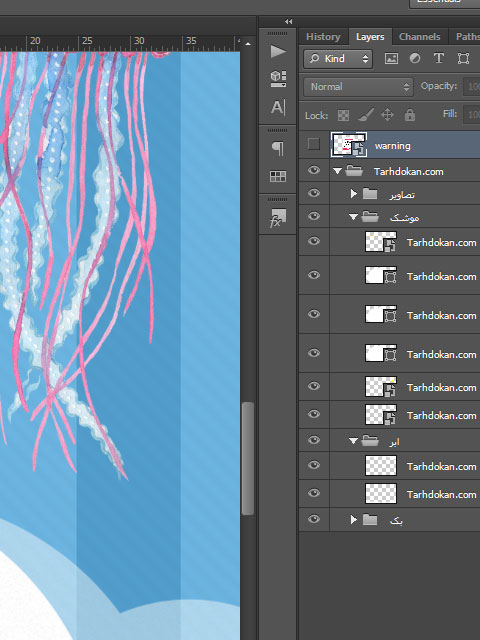Viewport: 480px width, 640px height.
Task: Click the بک group's folder icon
Action: coord(370,520)
